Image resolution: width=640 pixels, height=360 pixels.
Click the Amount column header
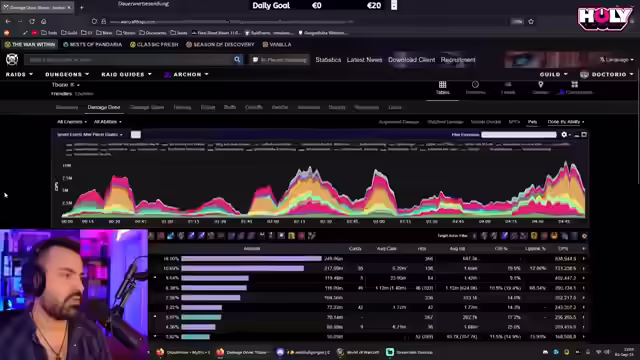(251, 248)
